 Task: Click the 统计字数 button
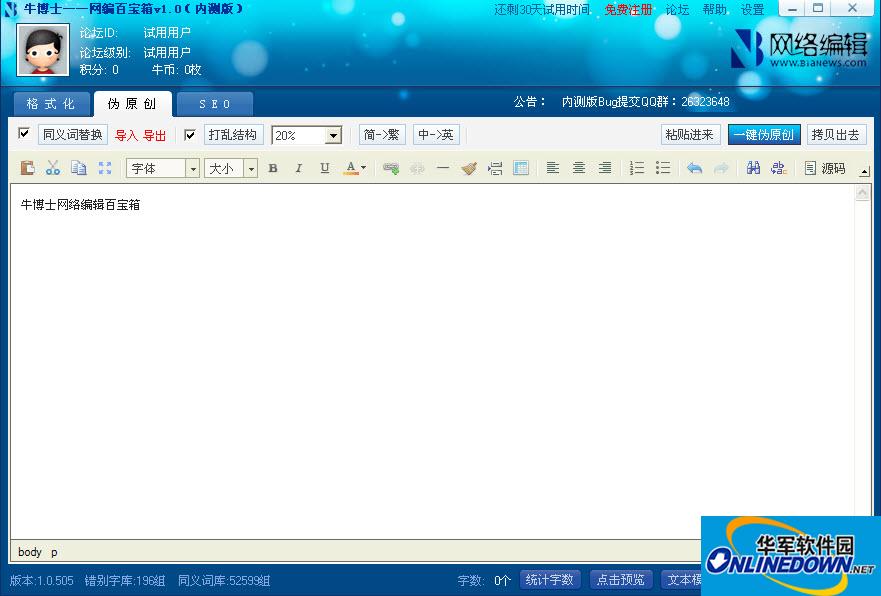point(550,579)
